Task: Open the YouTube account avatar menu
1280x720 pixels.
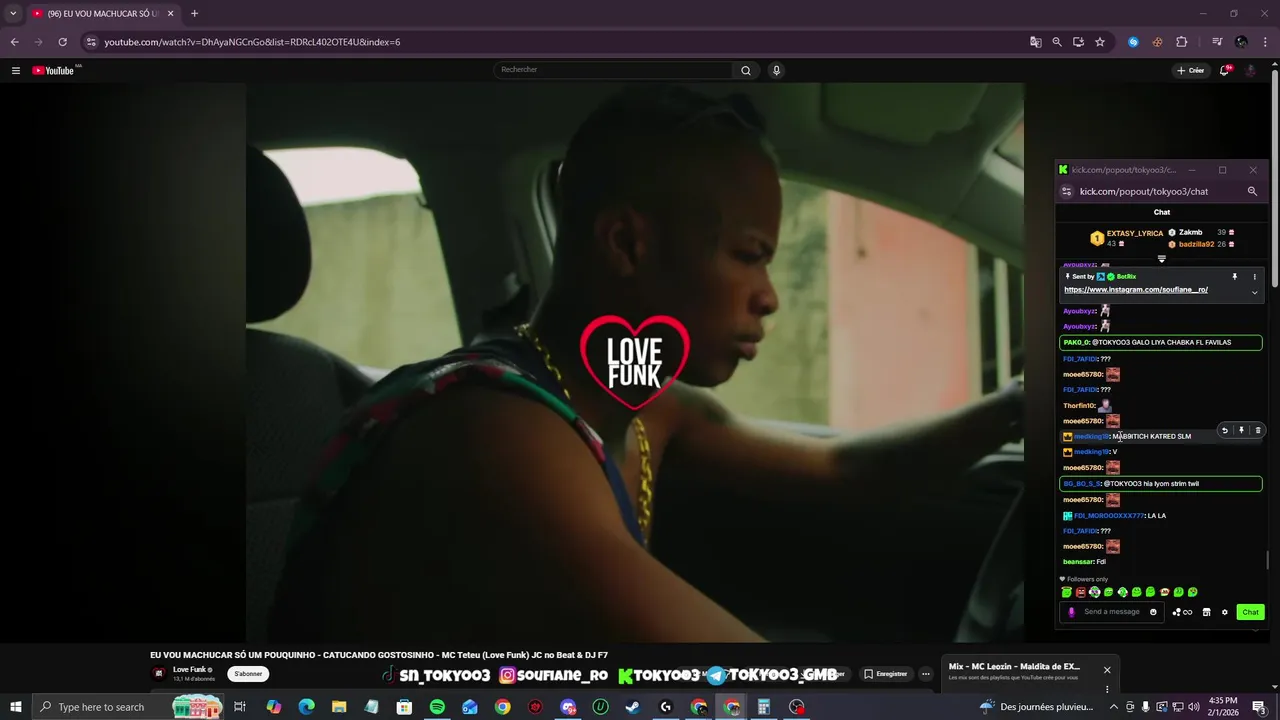Action: click(x=1250, y=70)
